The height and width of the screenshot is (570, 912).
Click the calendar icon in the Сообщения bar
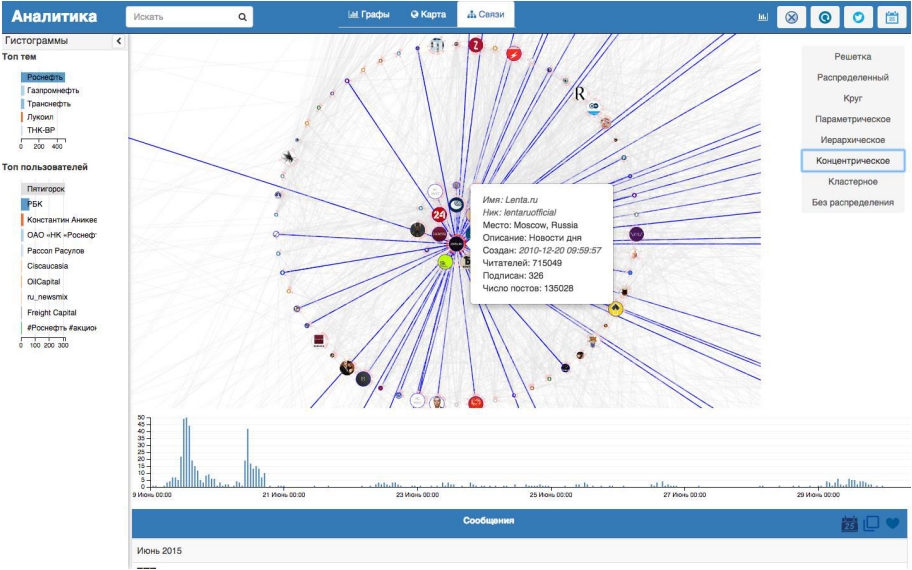click(850, 523)
